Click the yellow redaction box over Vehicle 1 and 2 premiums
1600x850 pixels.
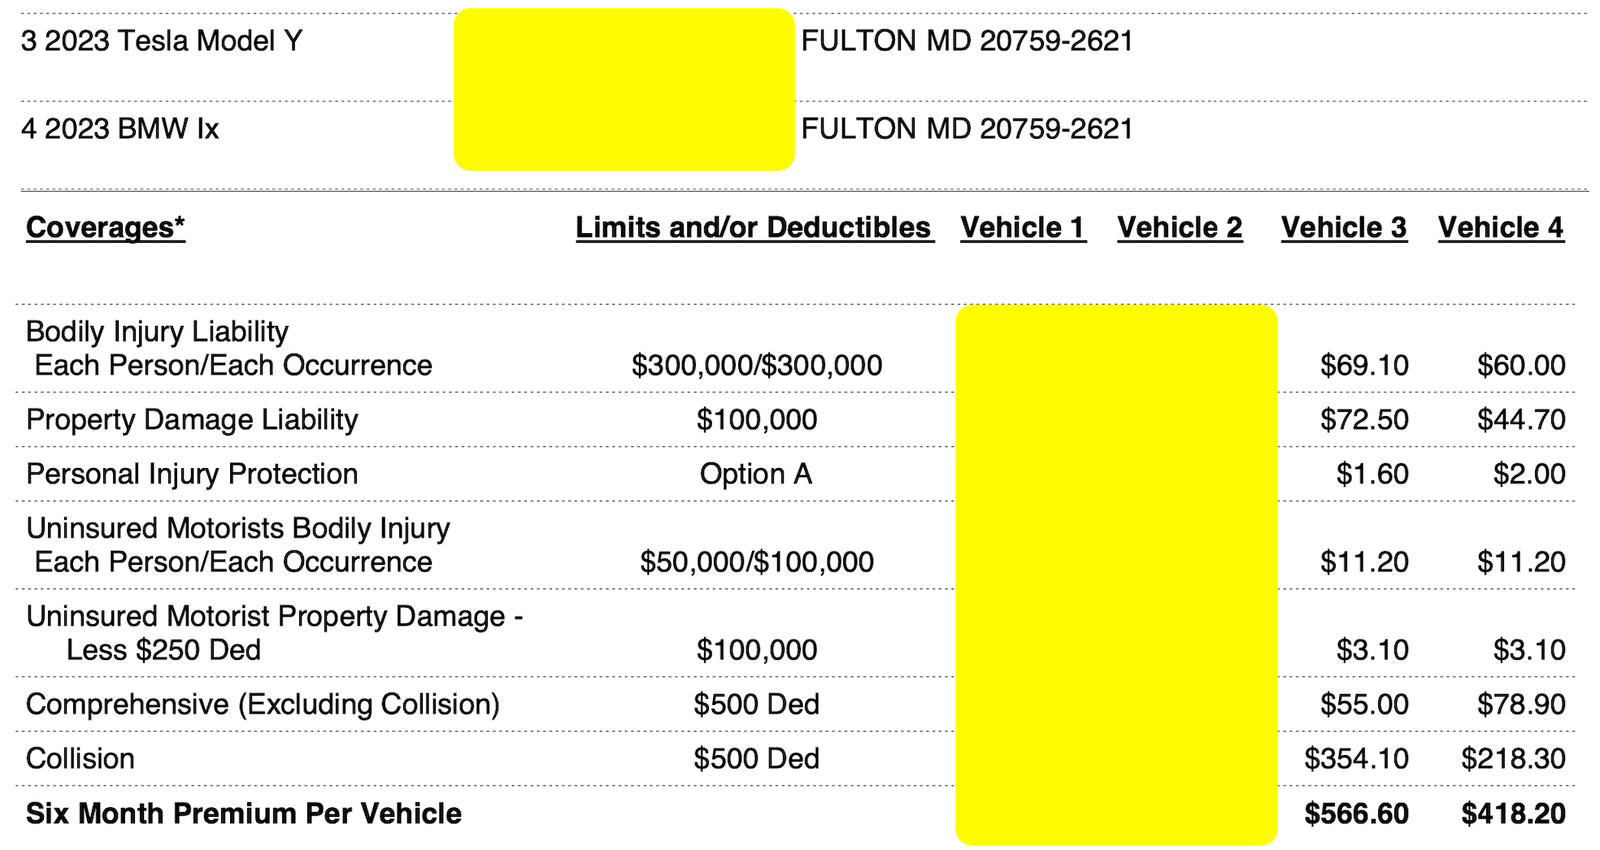(1116, 575)
